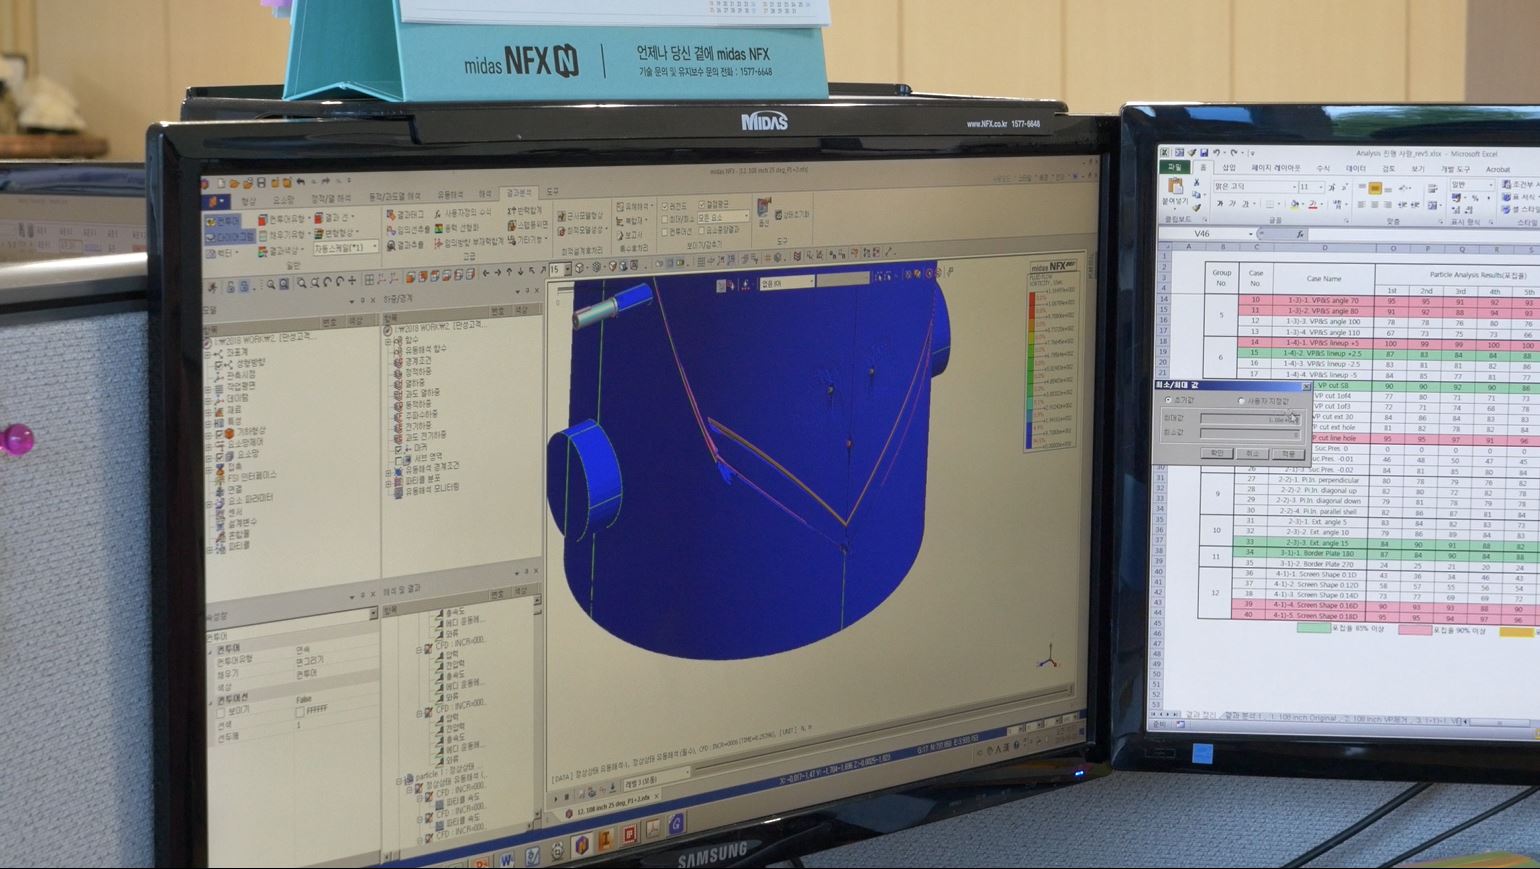Image resolution: width=1540 pixels, height=869 pixels.
Task: Click 임의선추출 line extraction tool
Action: coord(409,230)
